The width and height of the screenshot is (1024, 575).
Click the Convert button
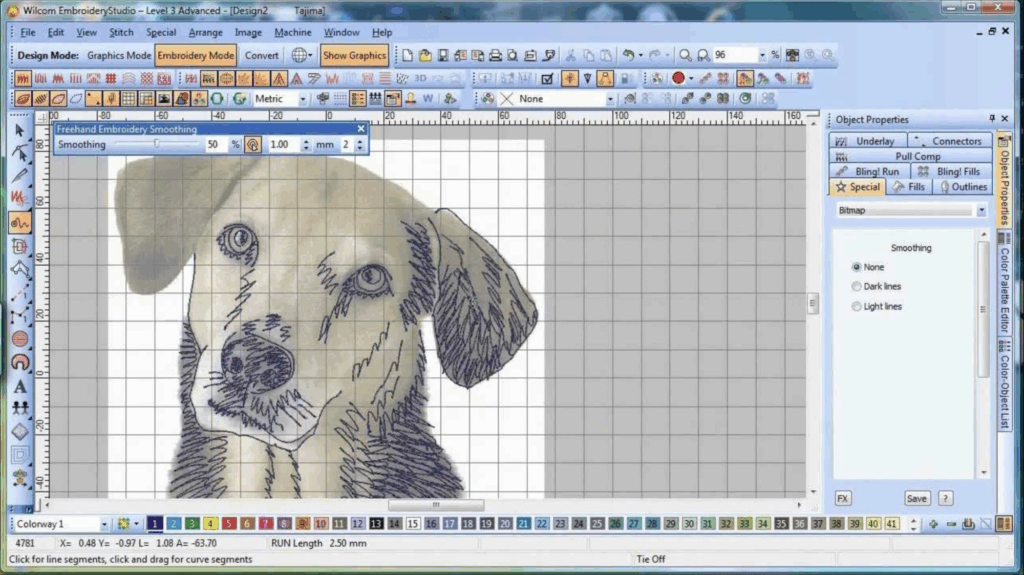(x=261, y=56)
